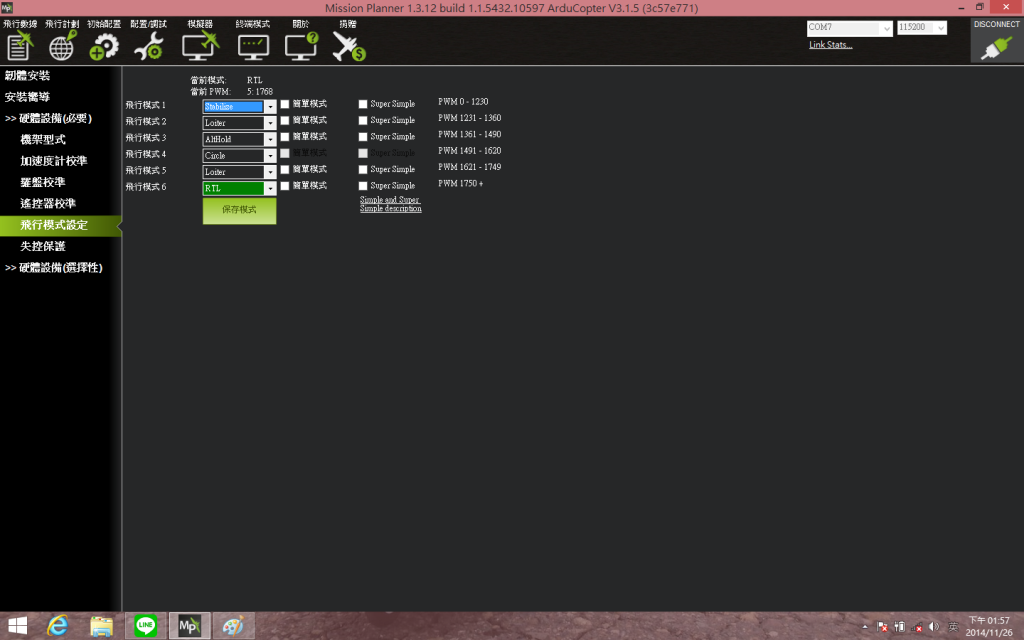Check Super Simple for 飛行模式 3
Image resolution: width=1024 pixels, height=640 pixels.
click(363, 136)
